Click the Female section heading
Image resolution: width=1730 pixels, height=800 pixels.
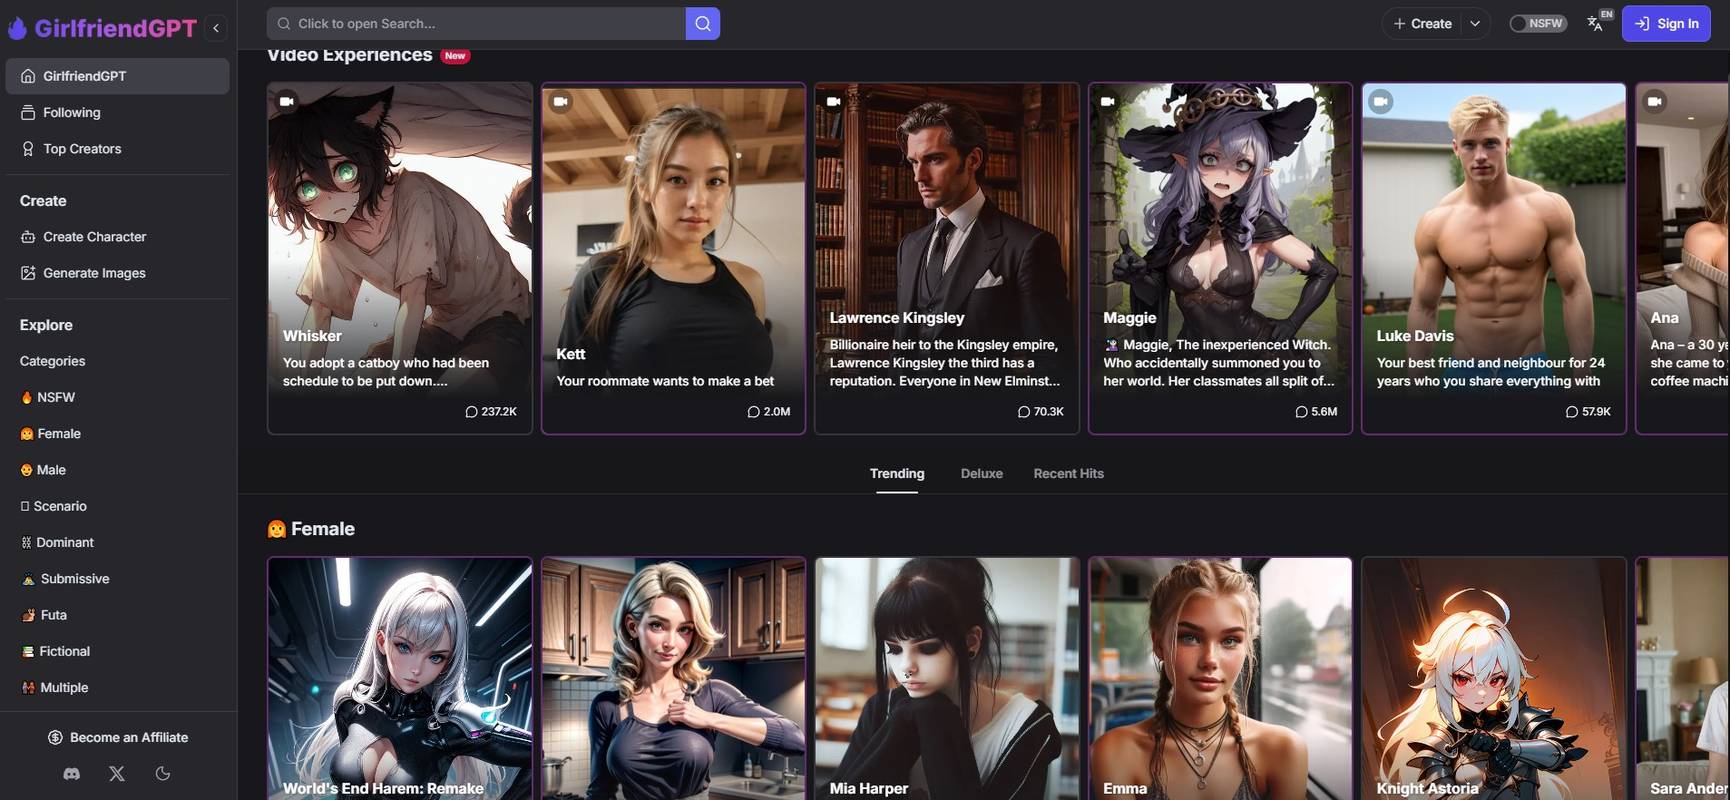[311, 529]
